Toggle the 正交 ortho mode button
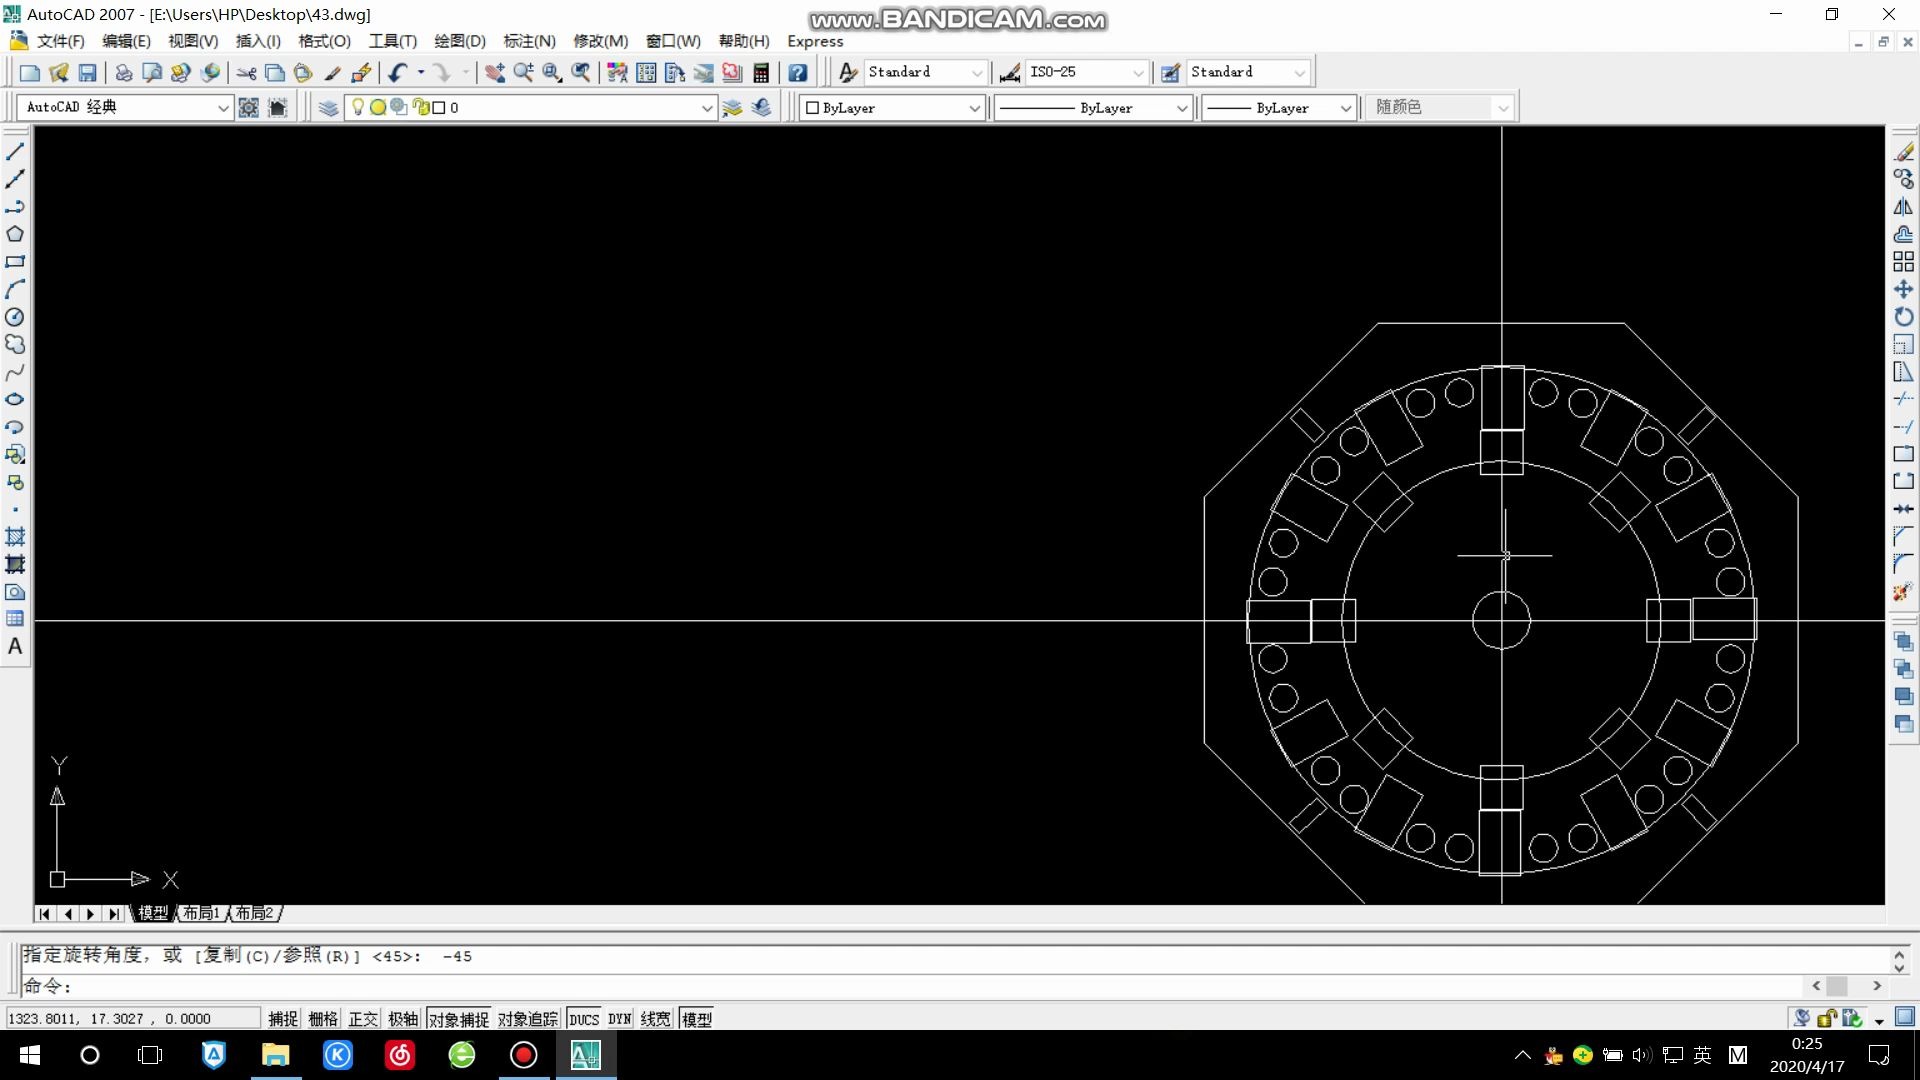1920x1080 pixels. 362,1019
